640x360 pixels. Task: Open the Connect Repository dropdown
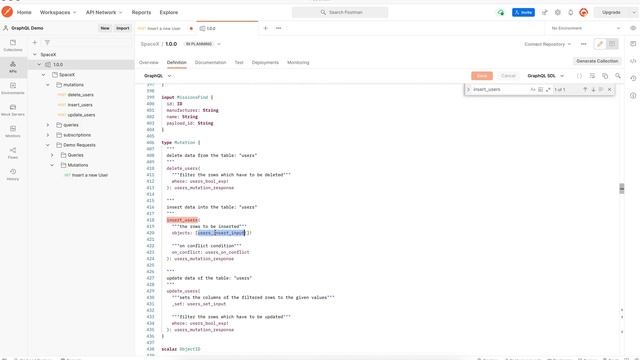pos(547,44)
